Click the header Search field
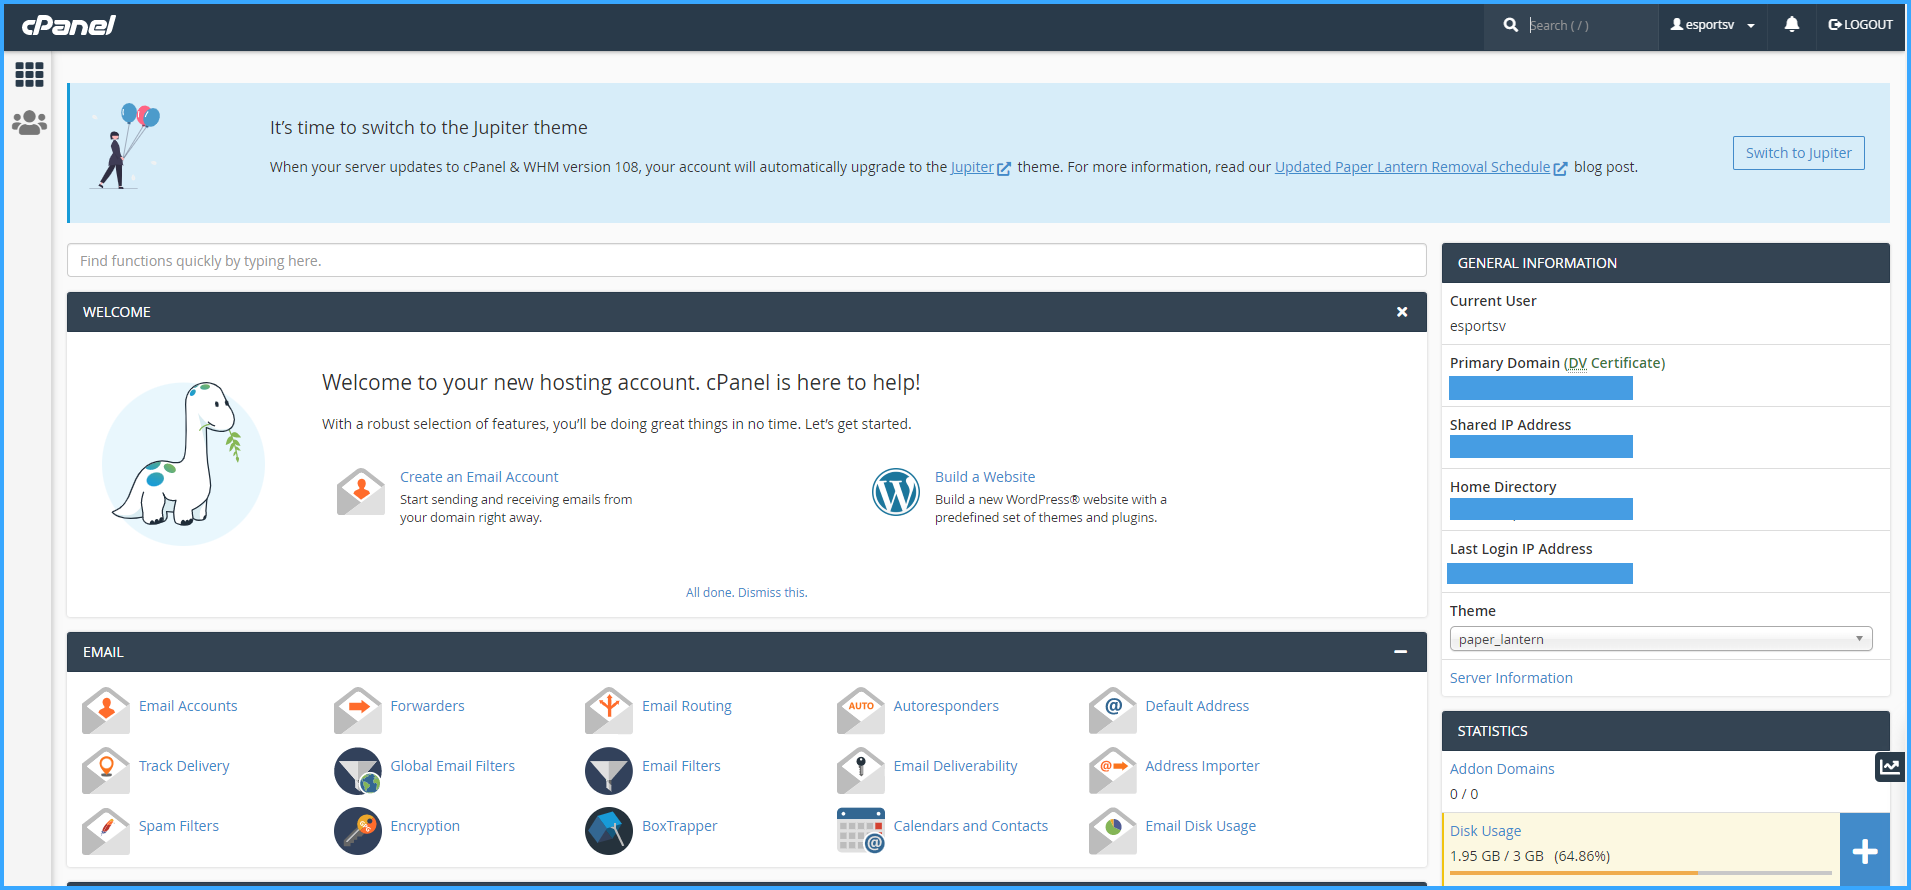Image resolution: width=1911 pixels, height=890 pixels. coord(1589,25)
